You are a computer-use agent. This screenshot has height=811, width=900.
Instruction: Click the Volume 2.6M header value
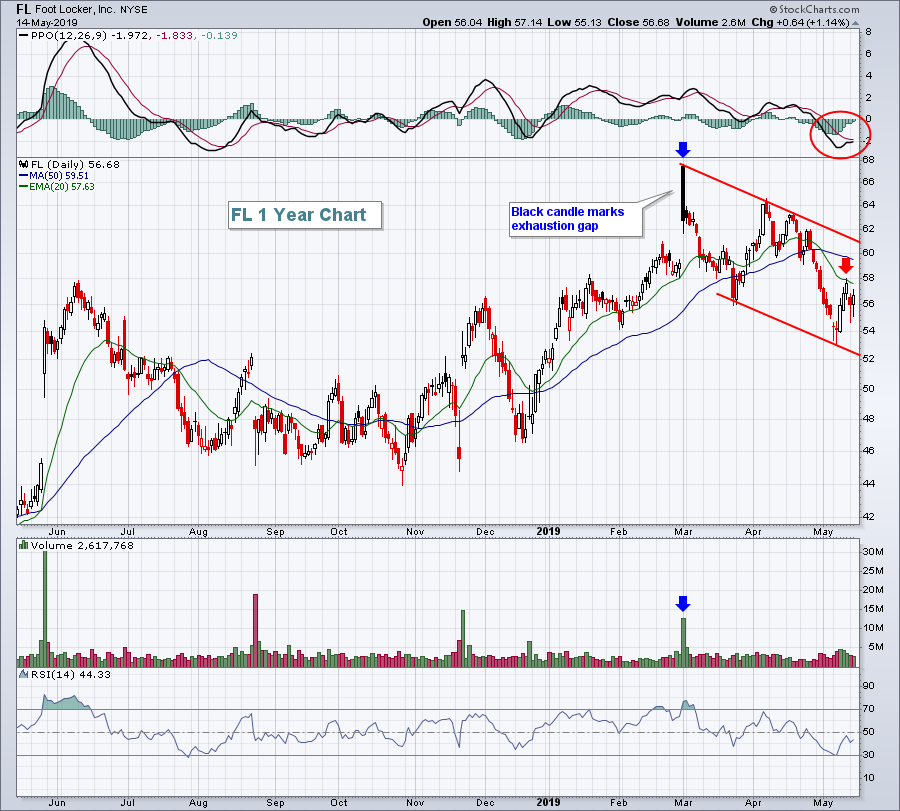711,22
